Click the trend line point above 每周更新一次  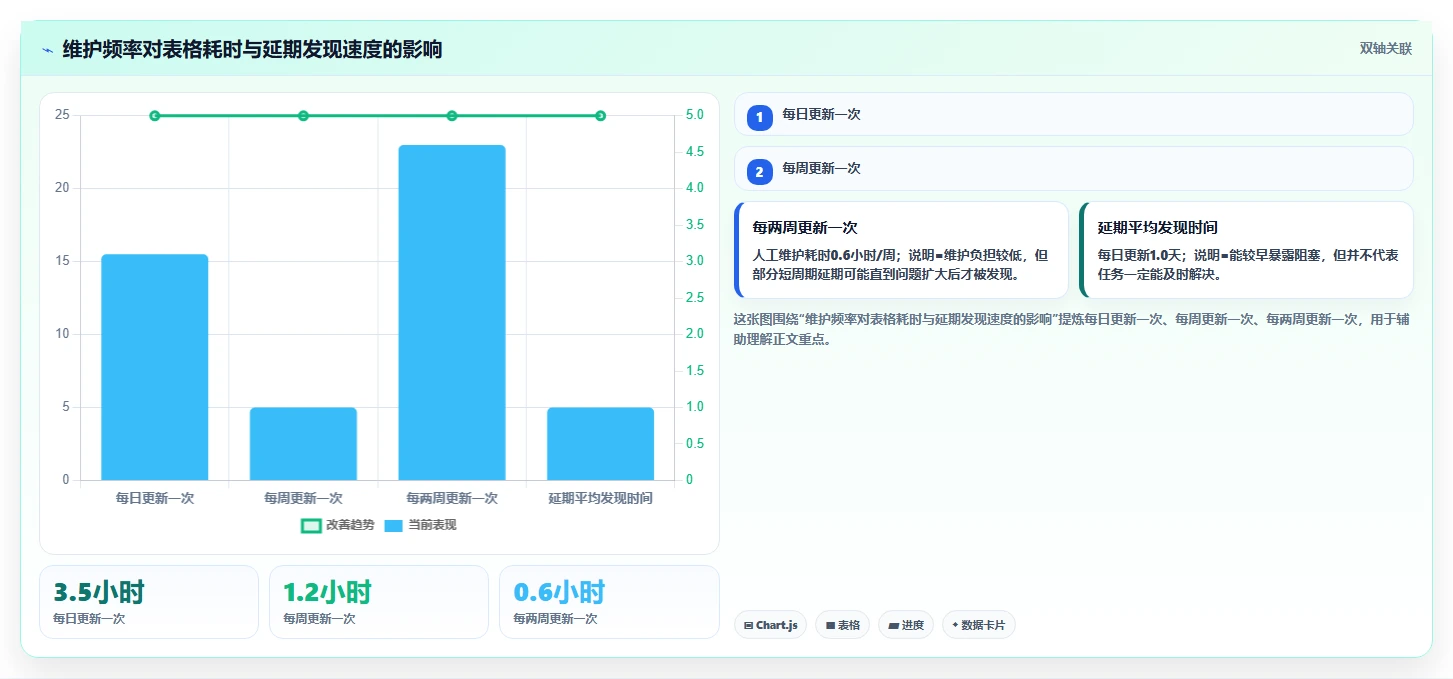tap(303, 116)
